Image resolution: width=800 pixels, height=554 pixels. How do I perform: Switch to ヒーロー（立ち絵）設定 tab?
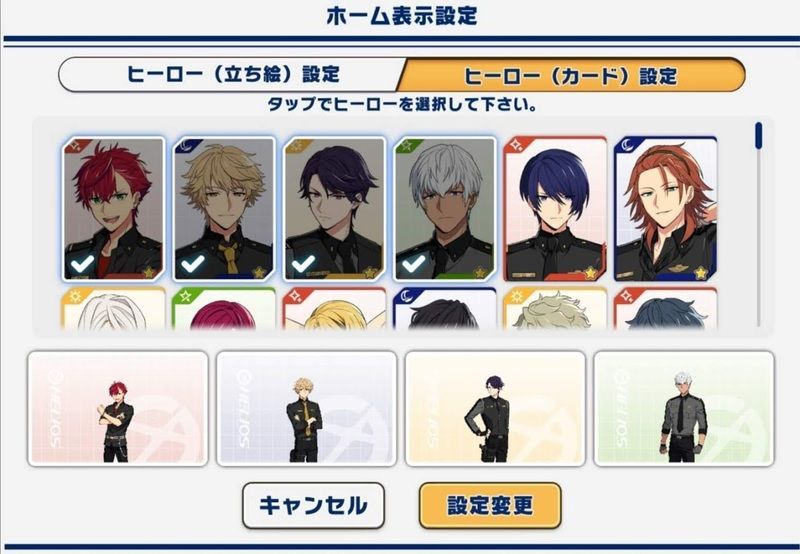(232, 74)
